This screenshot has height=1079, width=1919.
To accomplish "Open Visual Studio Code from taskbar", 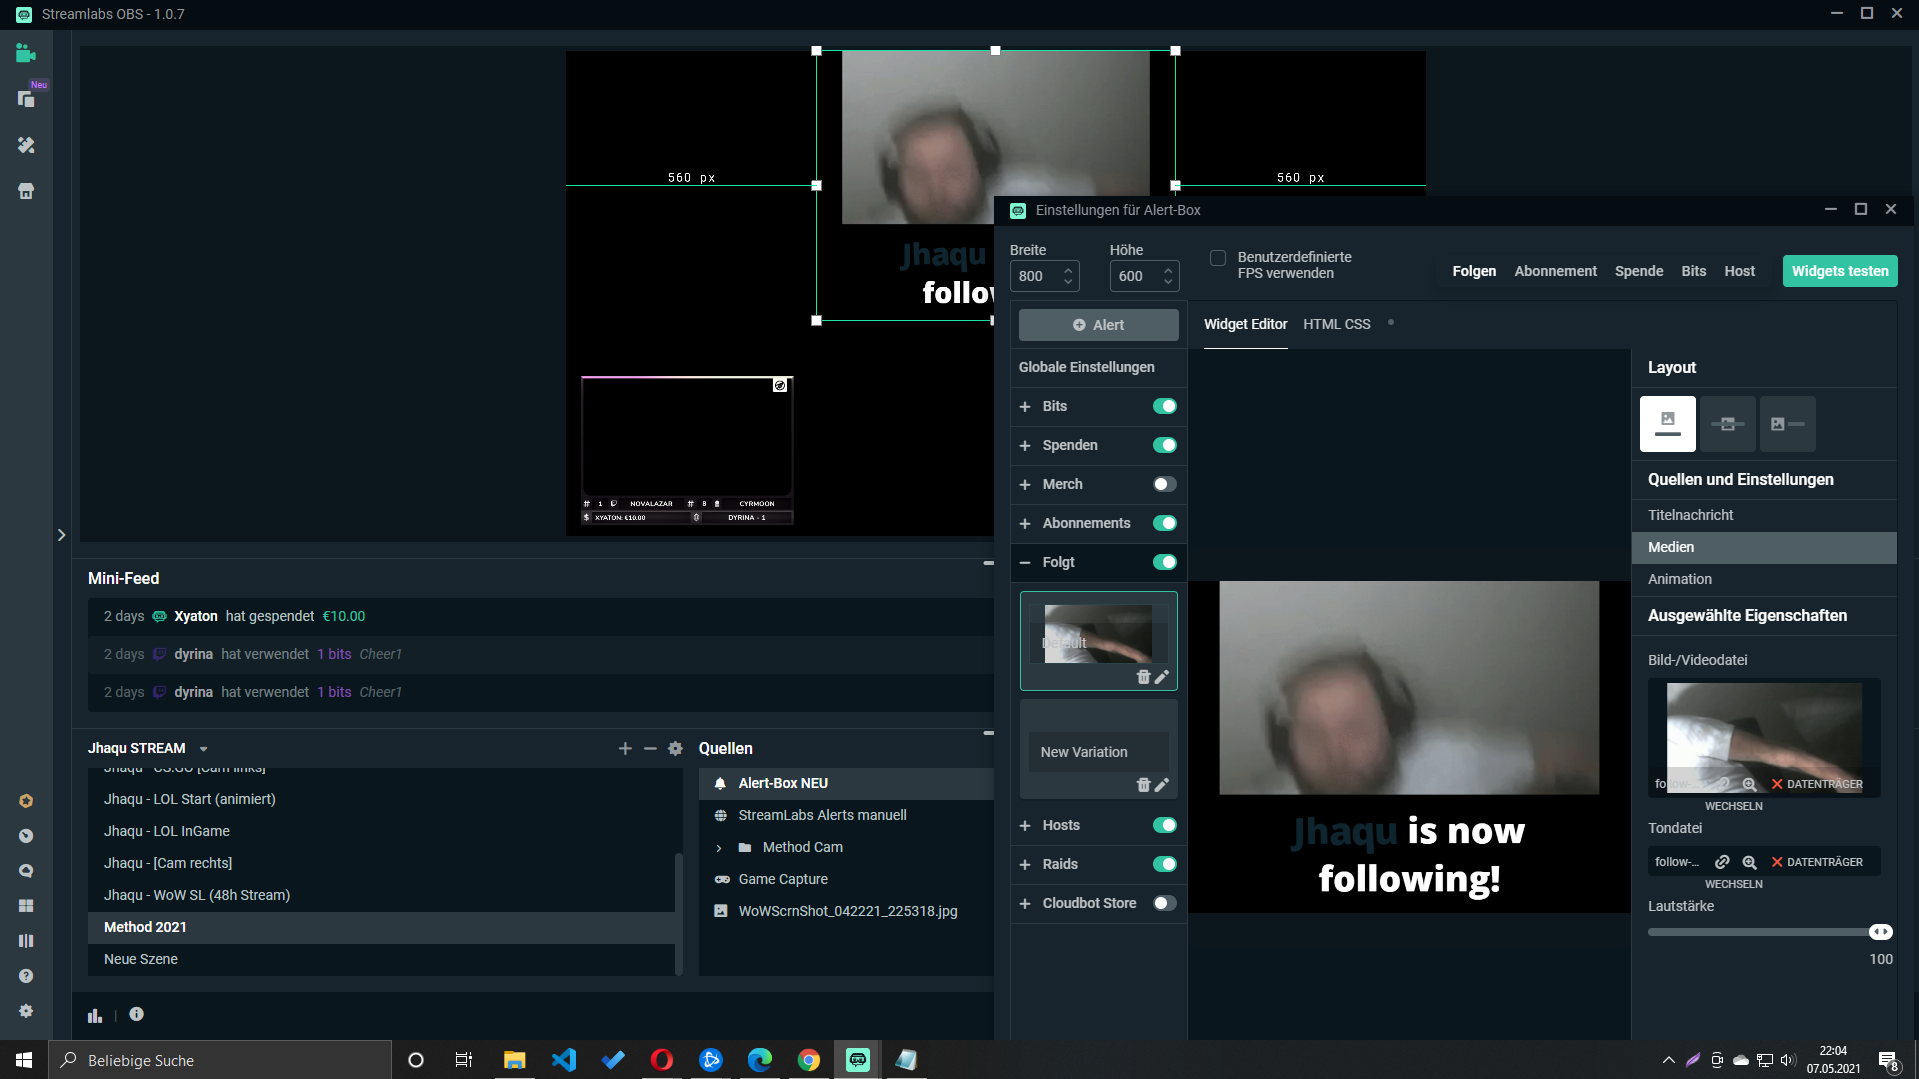I will click(564, 1060).
